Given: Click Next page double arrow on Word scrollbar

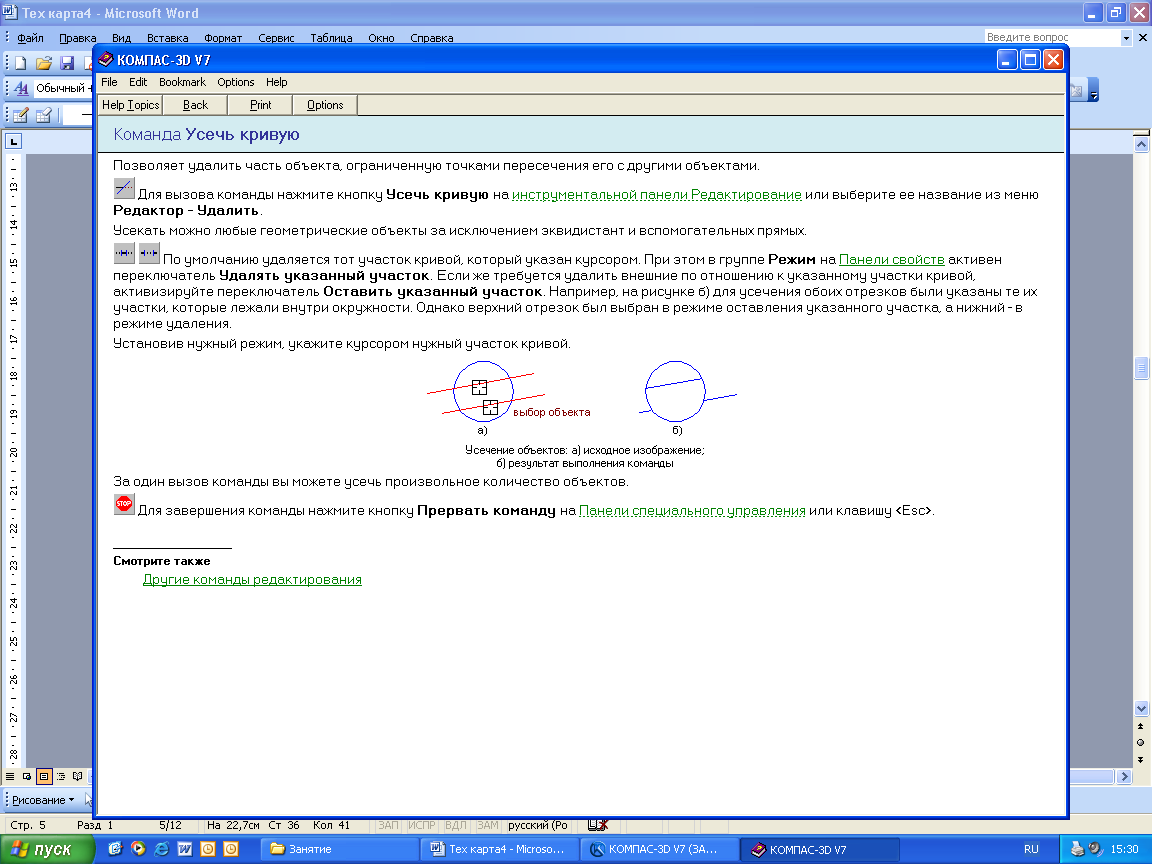Looking at the screenshot, I should pyautogui.click(x=1141, y=760).
